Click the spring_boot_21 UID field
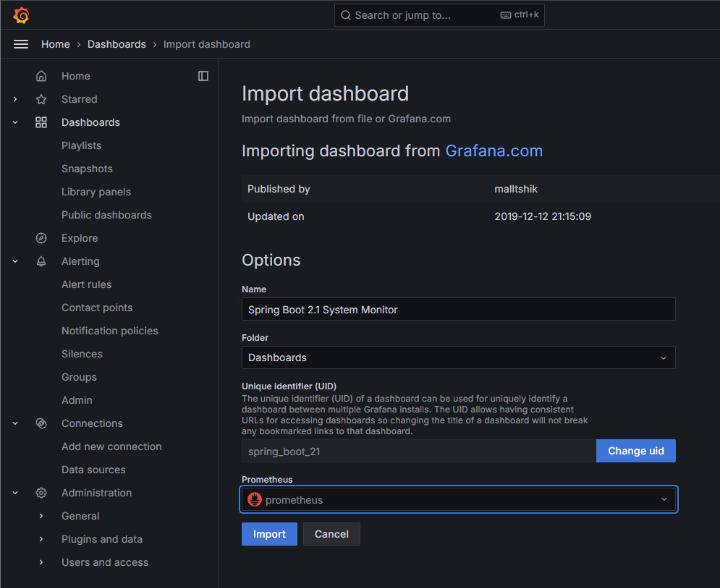The width and height of the screenshot is (720, 588). coord(418,451)
